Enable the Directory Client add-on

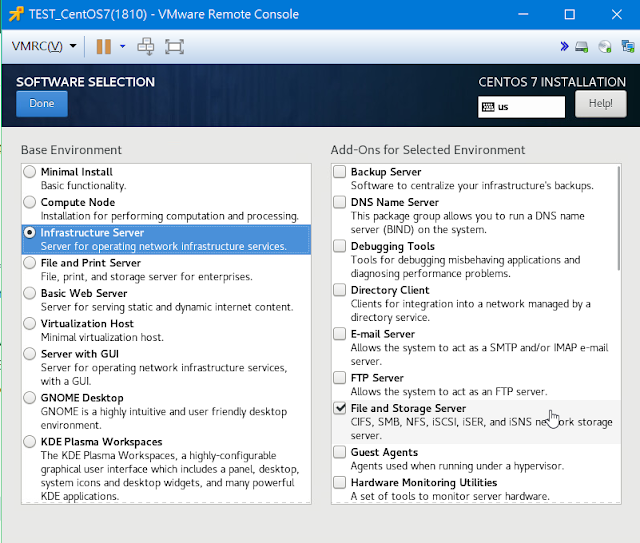click(x=340, y=290)
